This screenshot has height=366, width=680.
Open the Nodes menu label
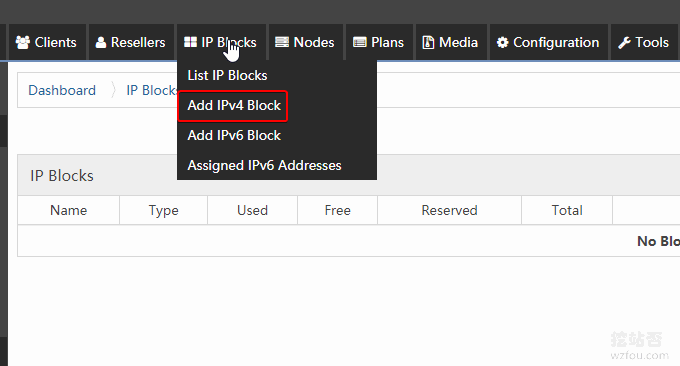314,42
